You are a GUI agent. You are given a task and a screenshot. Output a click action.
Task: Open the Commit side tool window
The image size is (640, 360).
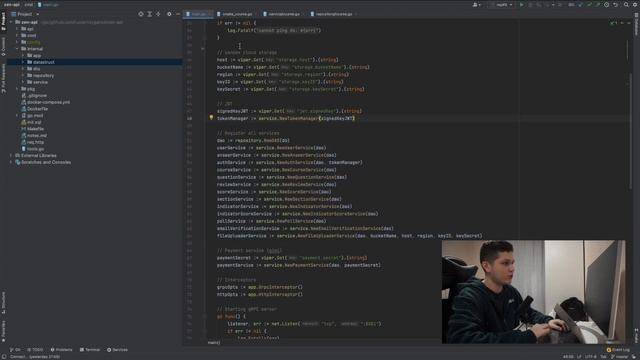3,47
